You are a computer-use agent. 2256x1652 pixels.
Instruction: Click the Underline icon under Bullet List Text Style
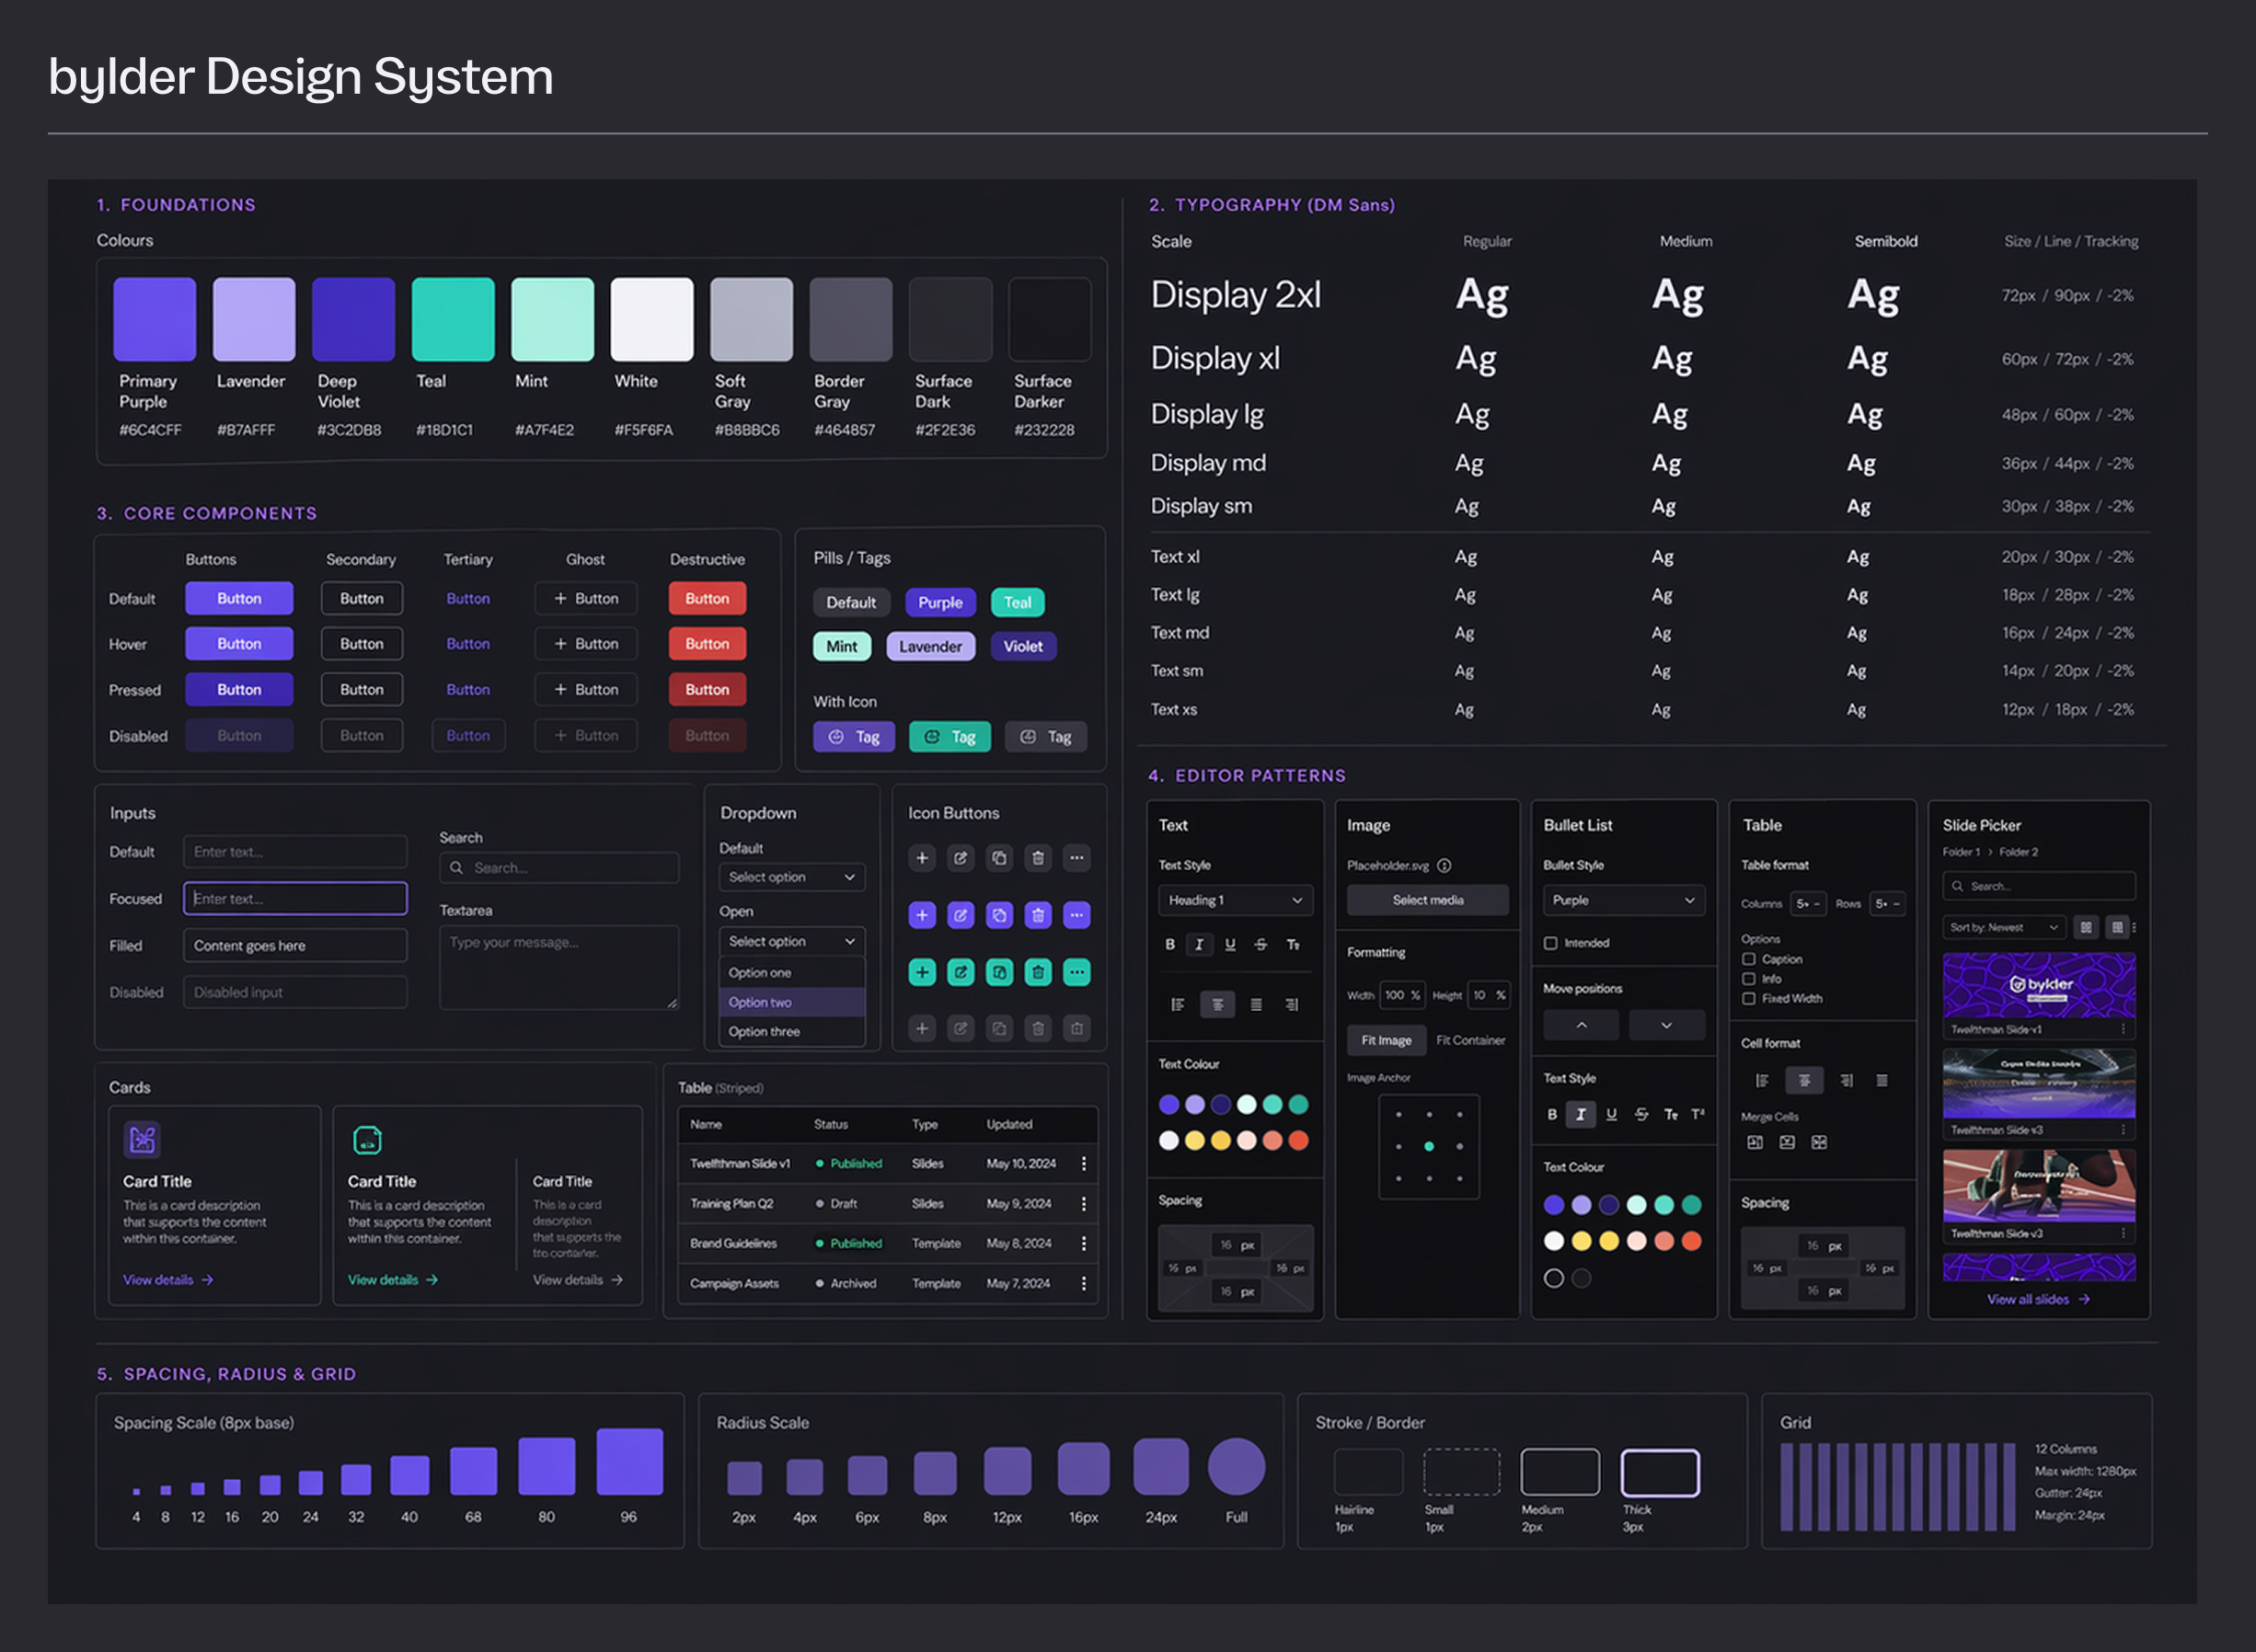click(1611, 1114)
